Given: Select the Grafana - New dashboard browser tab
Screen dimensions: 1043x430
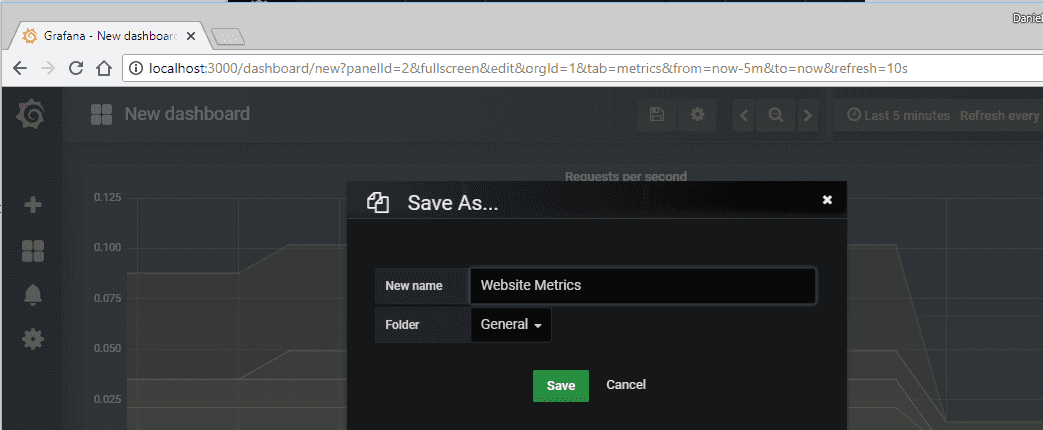Looking at the screenshot, I should 110,36.
